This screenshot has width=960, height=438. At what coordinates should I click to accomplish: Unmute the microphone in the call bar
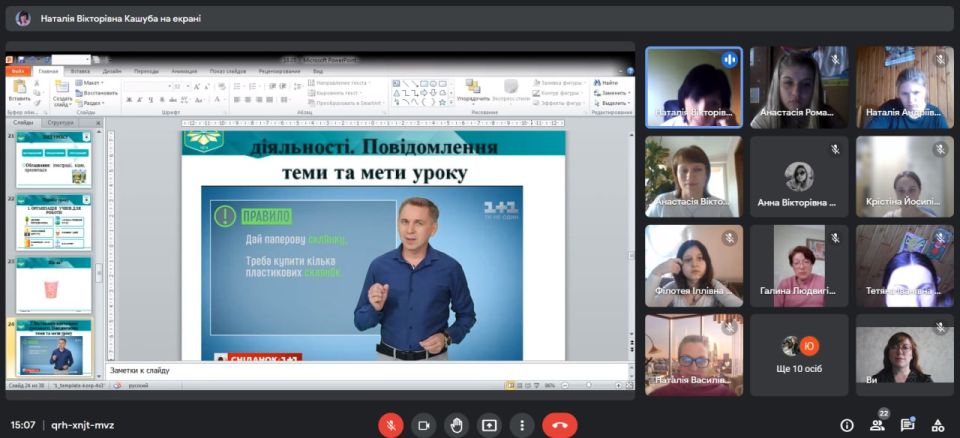390,425
